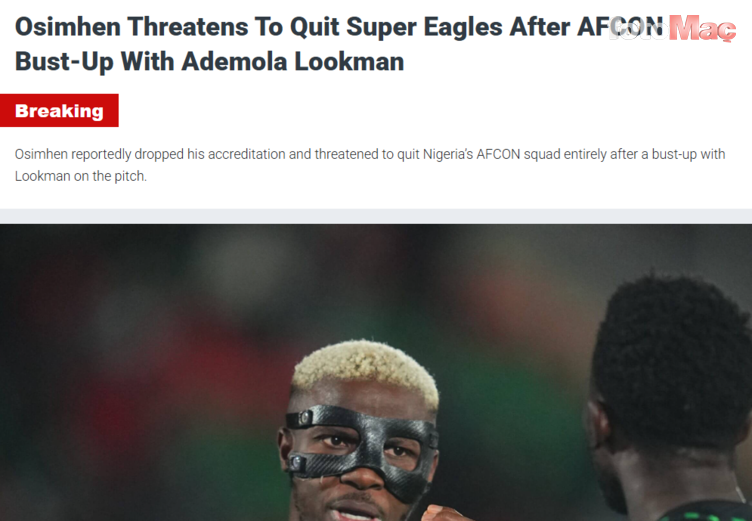Click the raised fist in the photo

coord(439,514)
